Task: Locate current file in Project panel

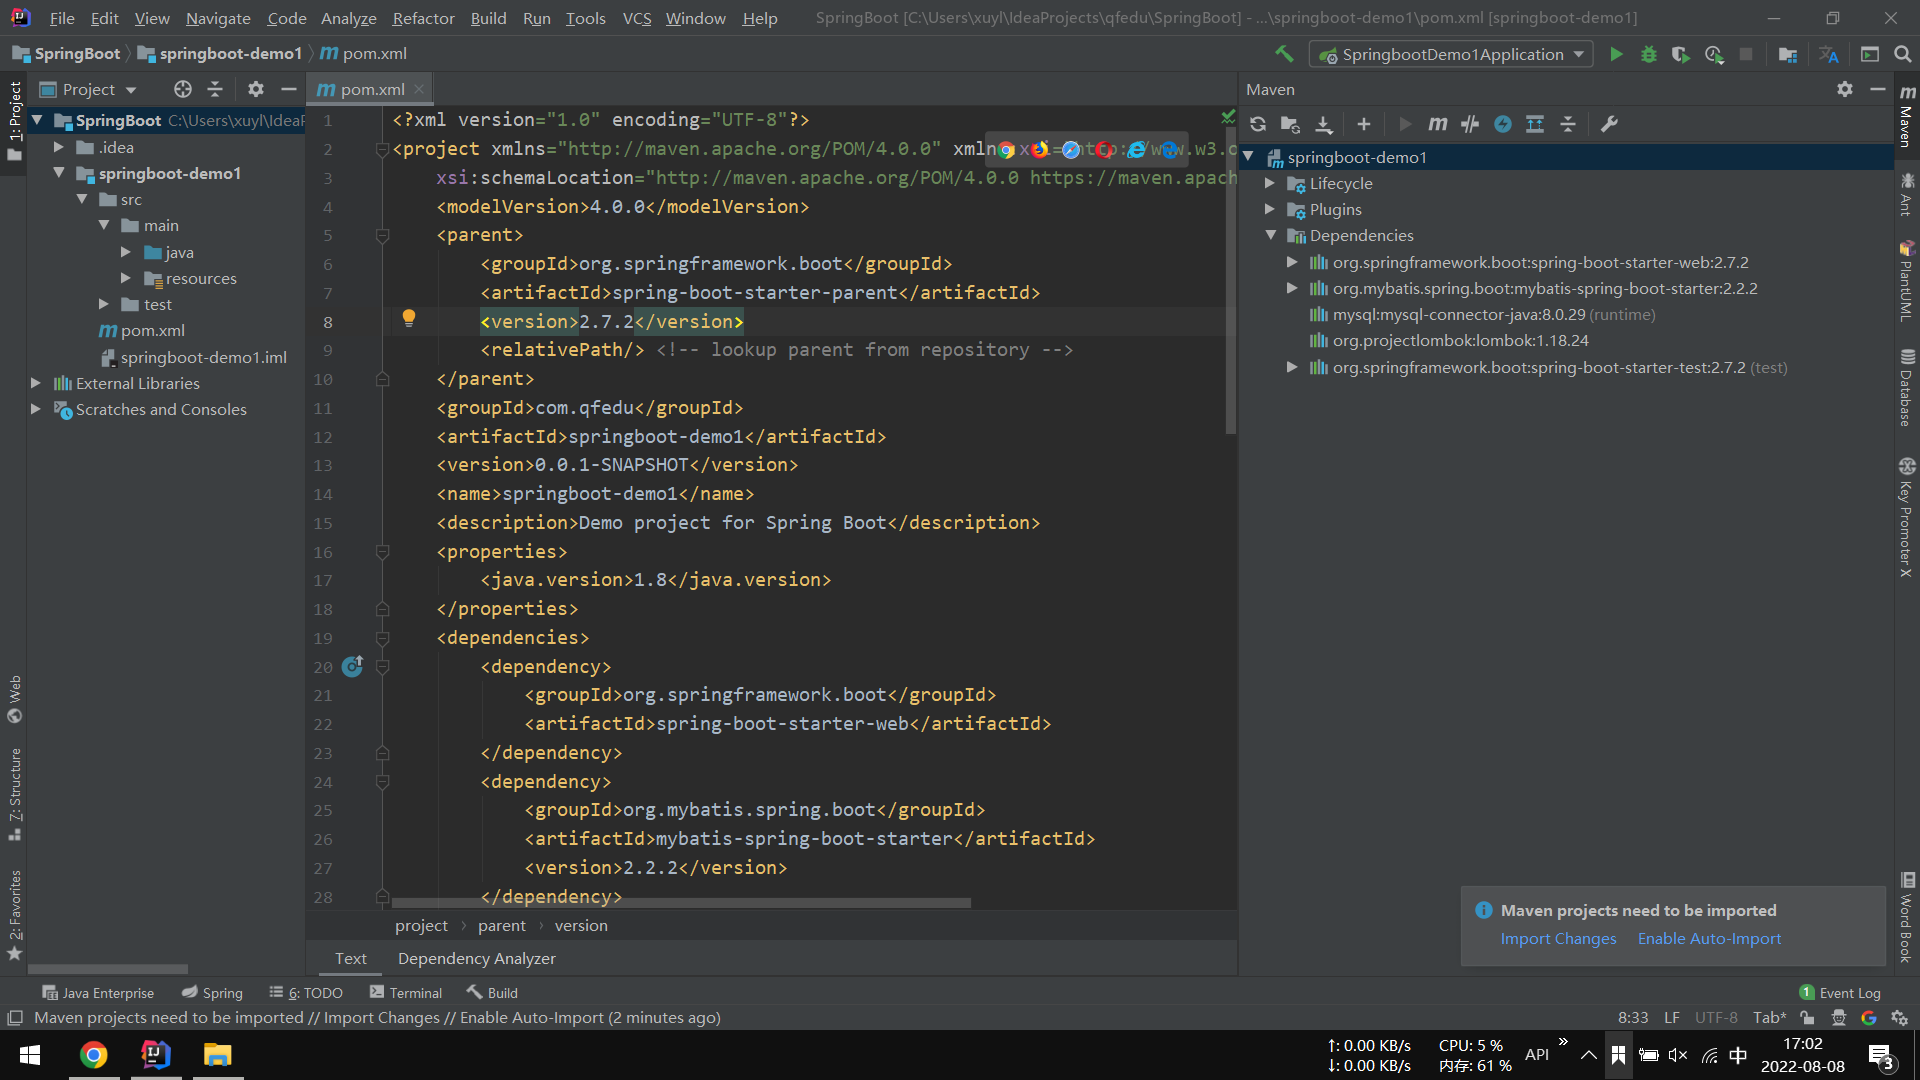Action: click(x=182, y=89)
